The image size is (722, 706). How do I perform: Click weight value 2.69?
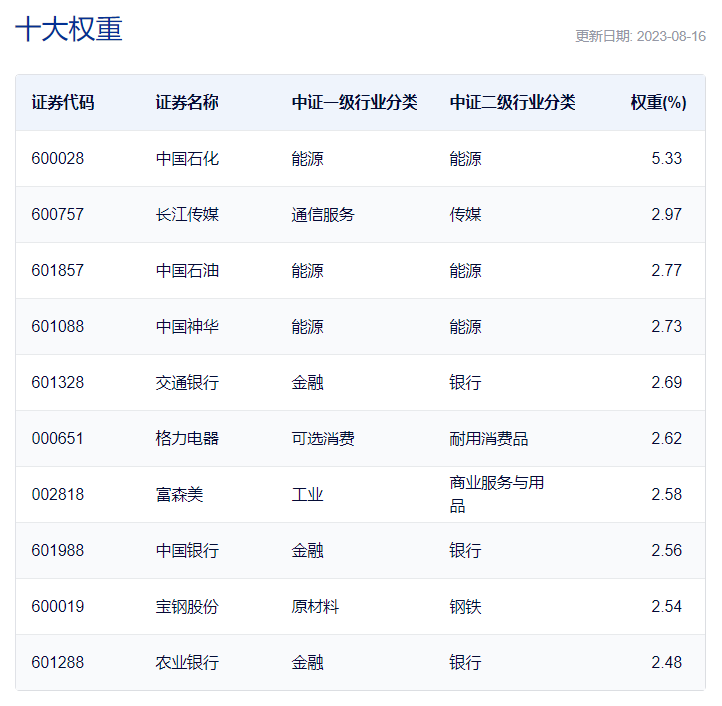[666, 382]
